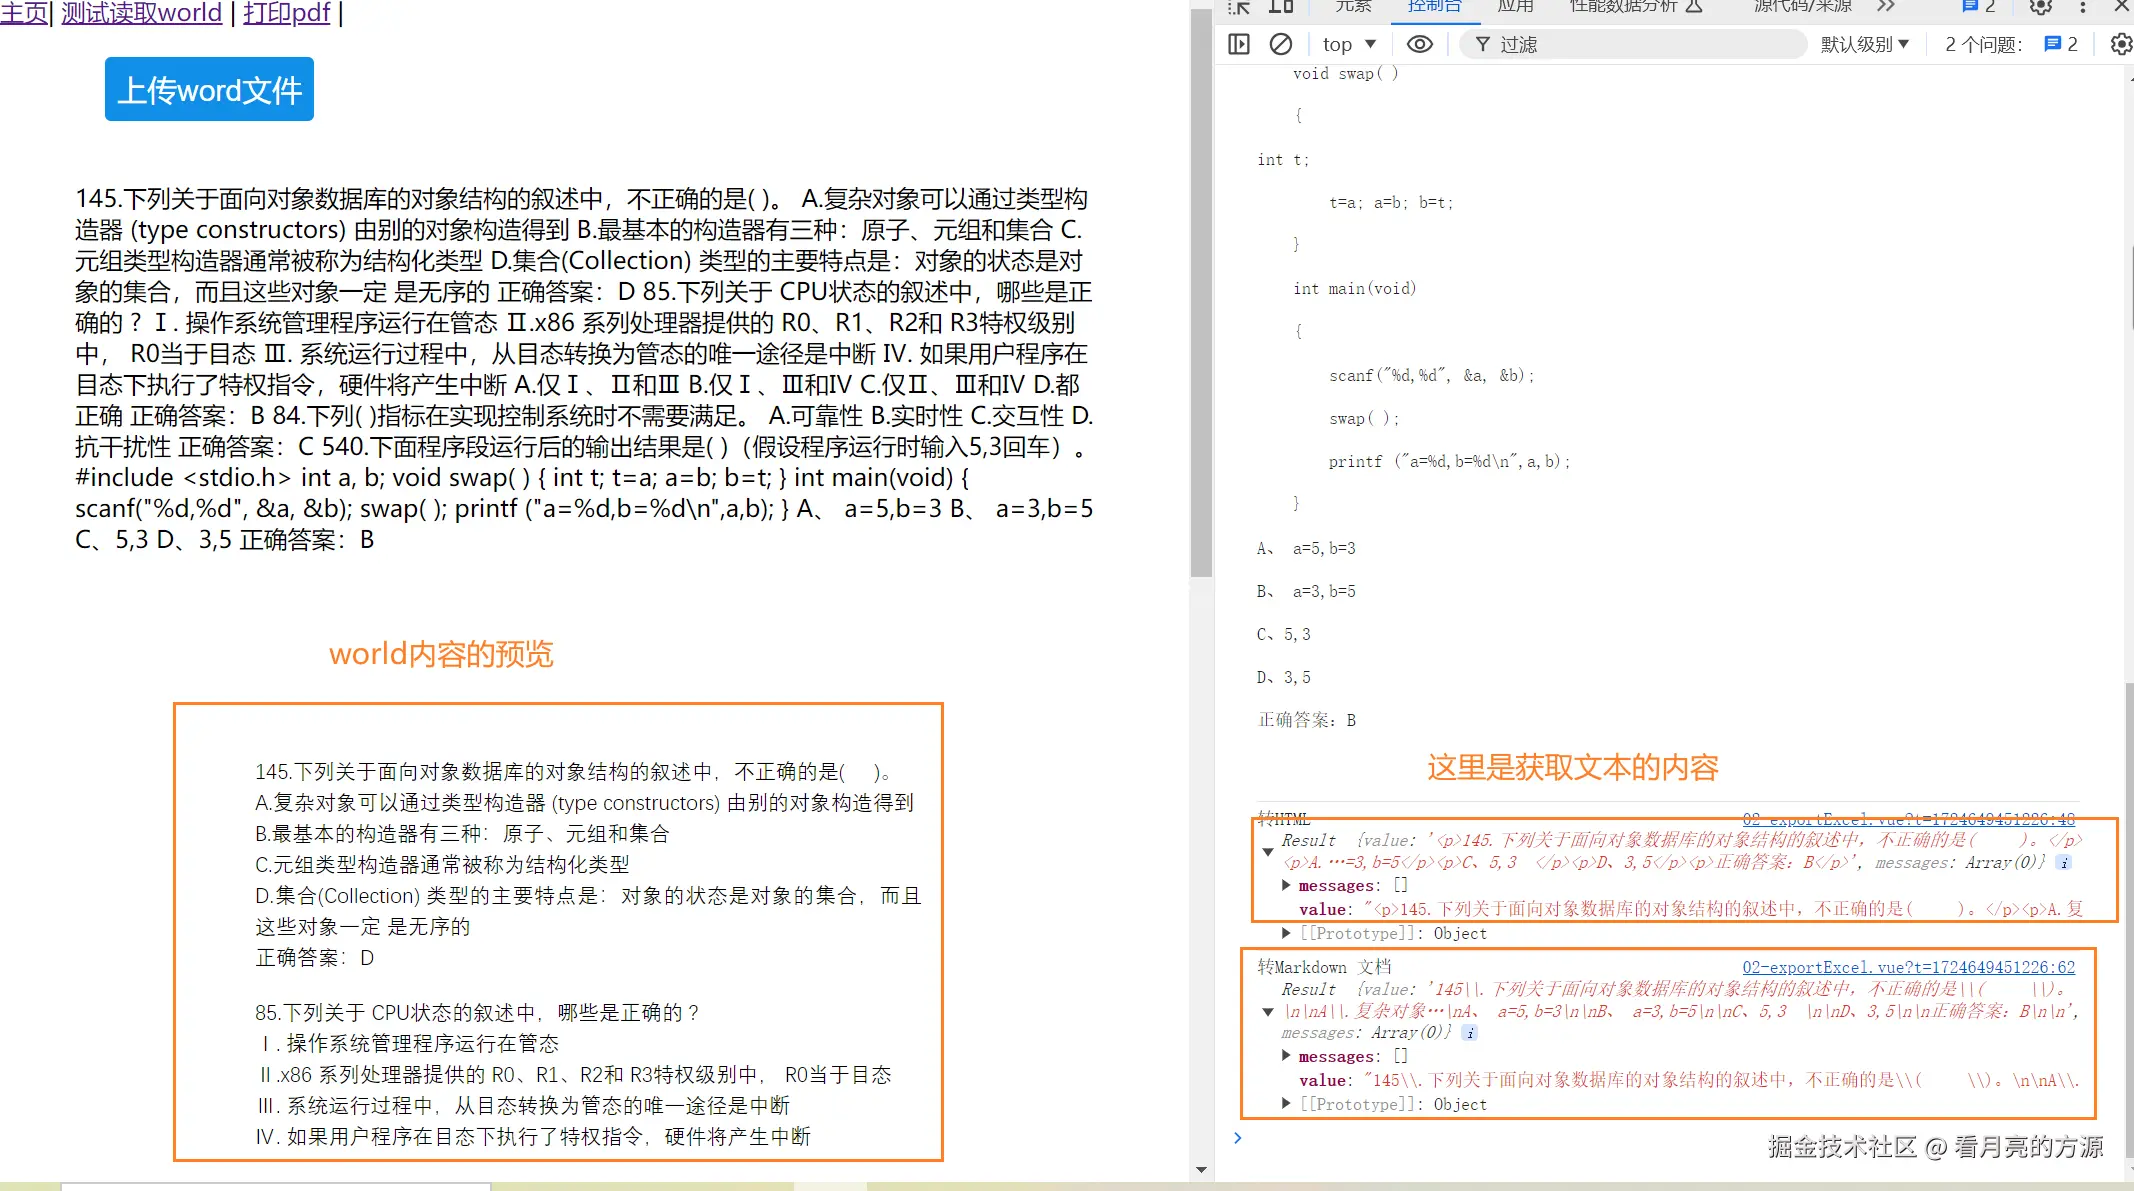Expand the last [[Prototype]] Object entry
The image size is (2134, 1191).
[x=1287, y=1103]
